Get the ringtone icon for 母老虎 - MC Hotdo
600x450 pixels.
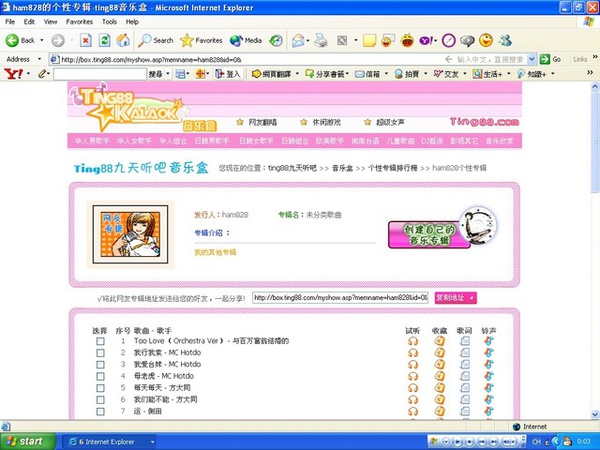coord(489,376)
